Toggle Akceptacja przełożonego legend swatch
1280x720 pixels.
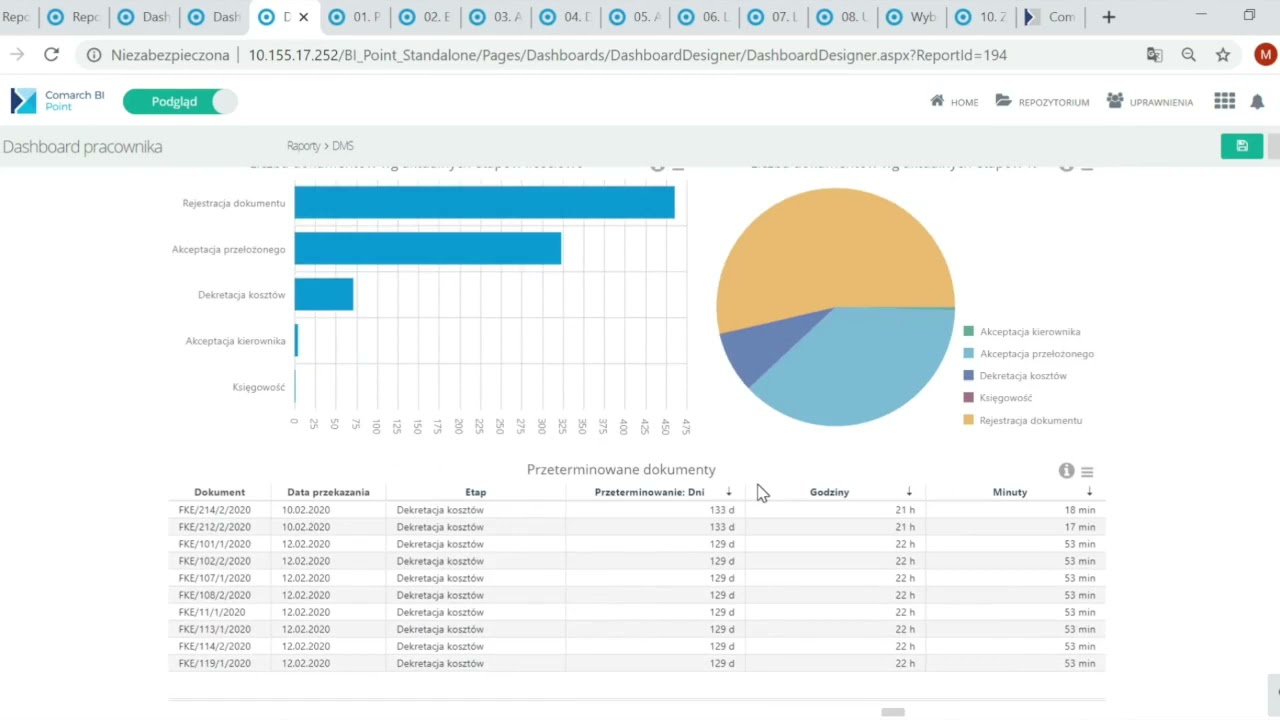pos(968,354)
